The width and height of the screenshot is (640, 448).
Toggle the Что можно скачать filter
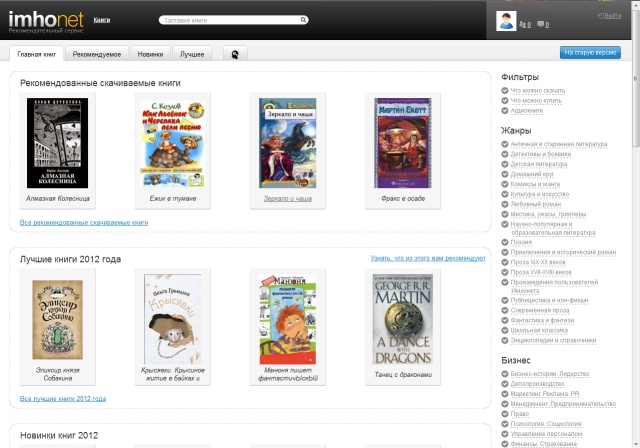pyautogui.click(x=533, y=90)
